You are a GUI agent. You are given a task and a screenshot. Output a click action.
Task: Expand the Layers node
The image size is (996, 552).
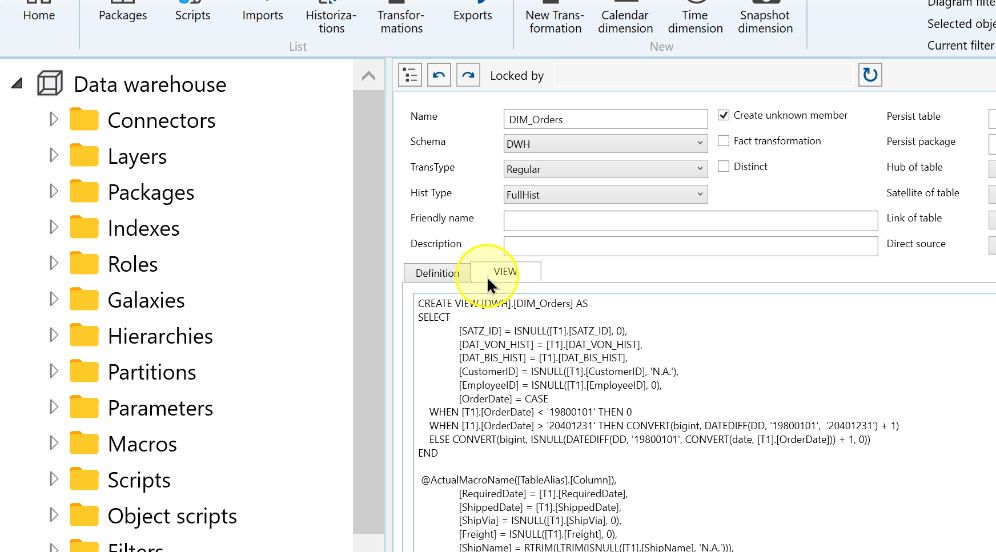click(x=53, y=156)
